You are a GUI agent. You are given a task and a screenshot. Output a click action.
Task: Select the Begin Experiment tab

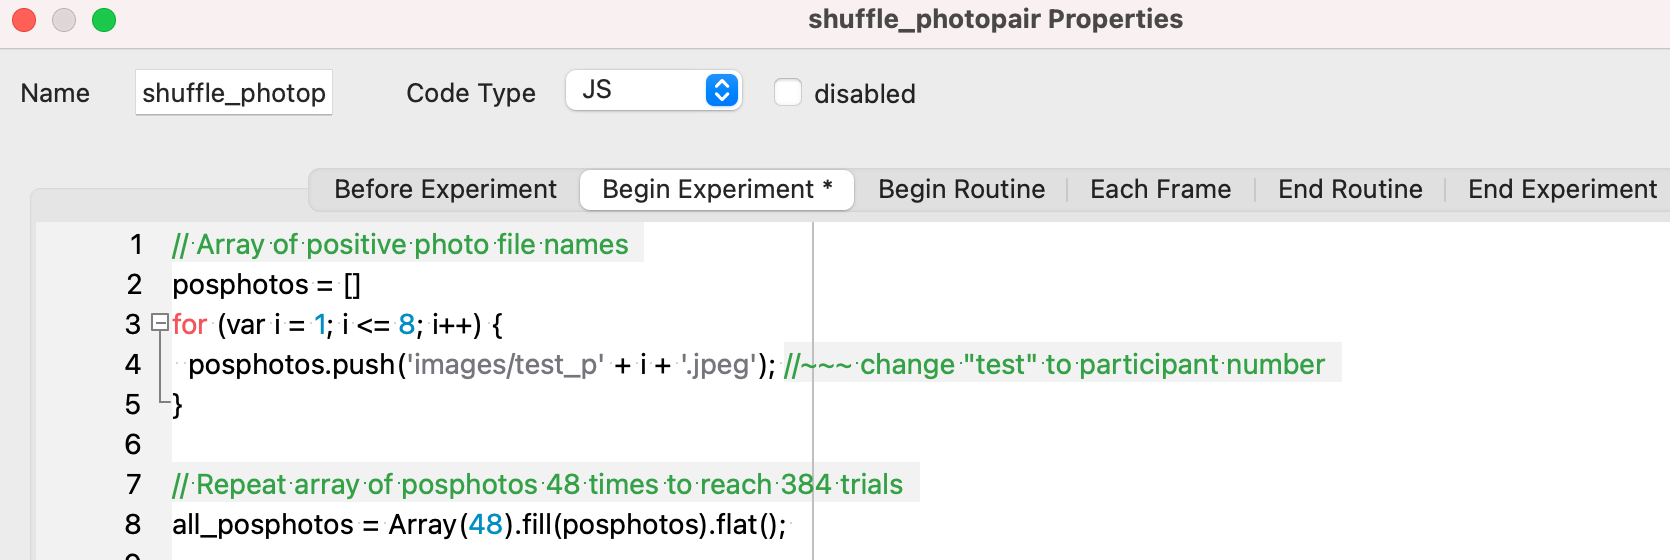717,189
